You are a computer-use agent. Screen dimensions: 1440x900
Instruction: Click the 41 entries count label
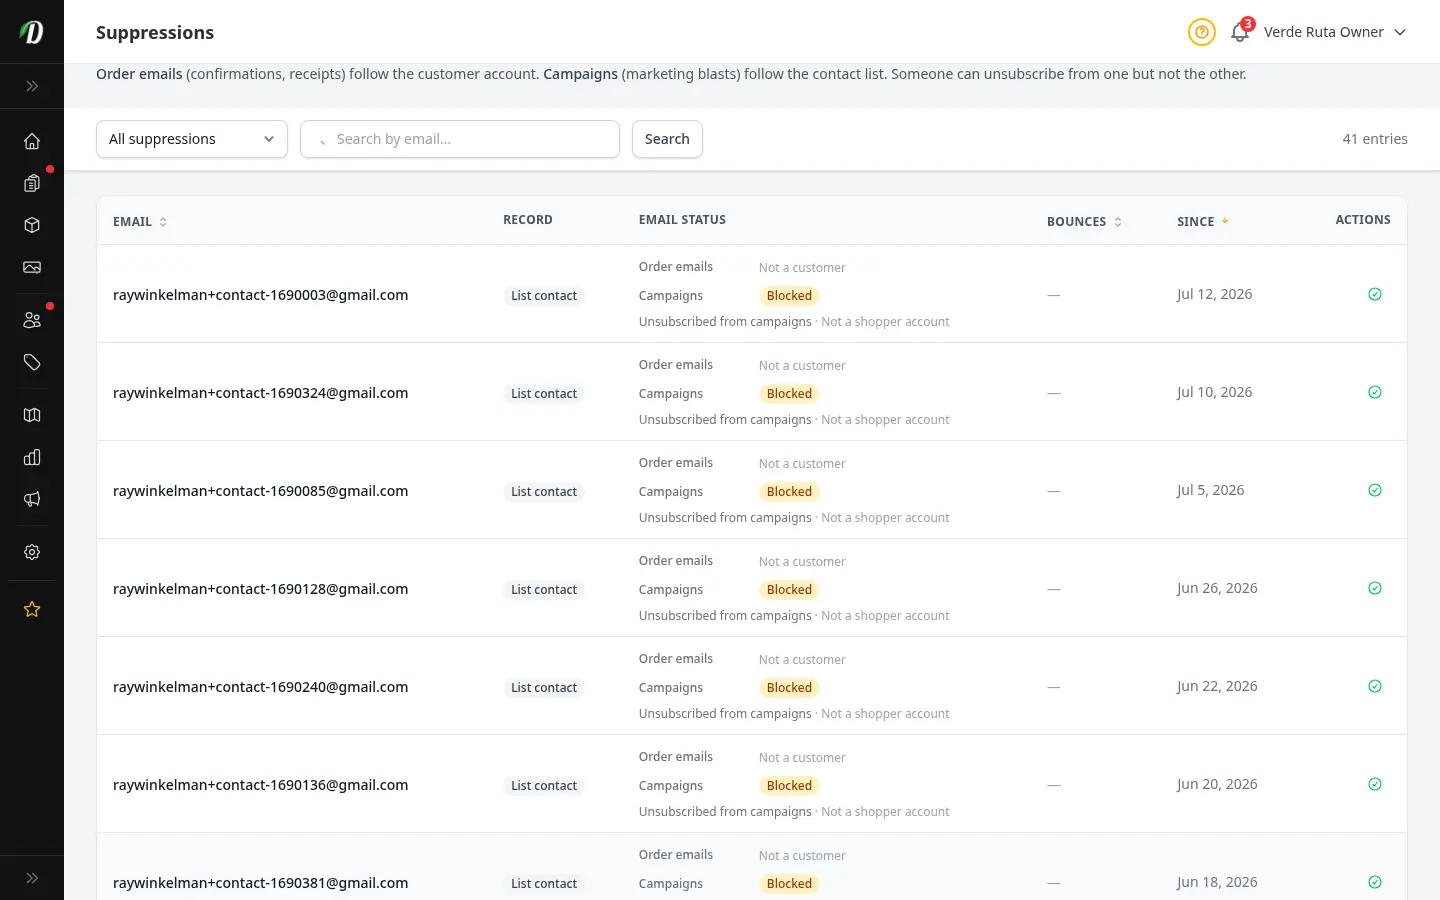(1374, 139)
